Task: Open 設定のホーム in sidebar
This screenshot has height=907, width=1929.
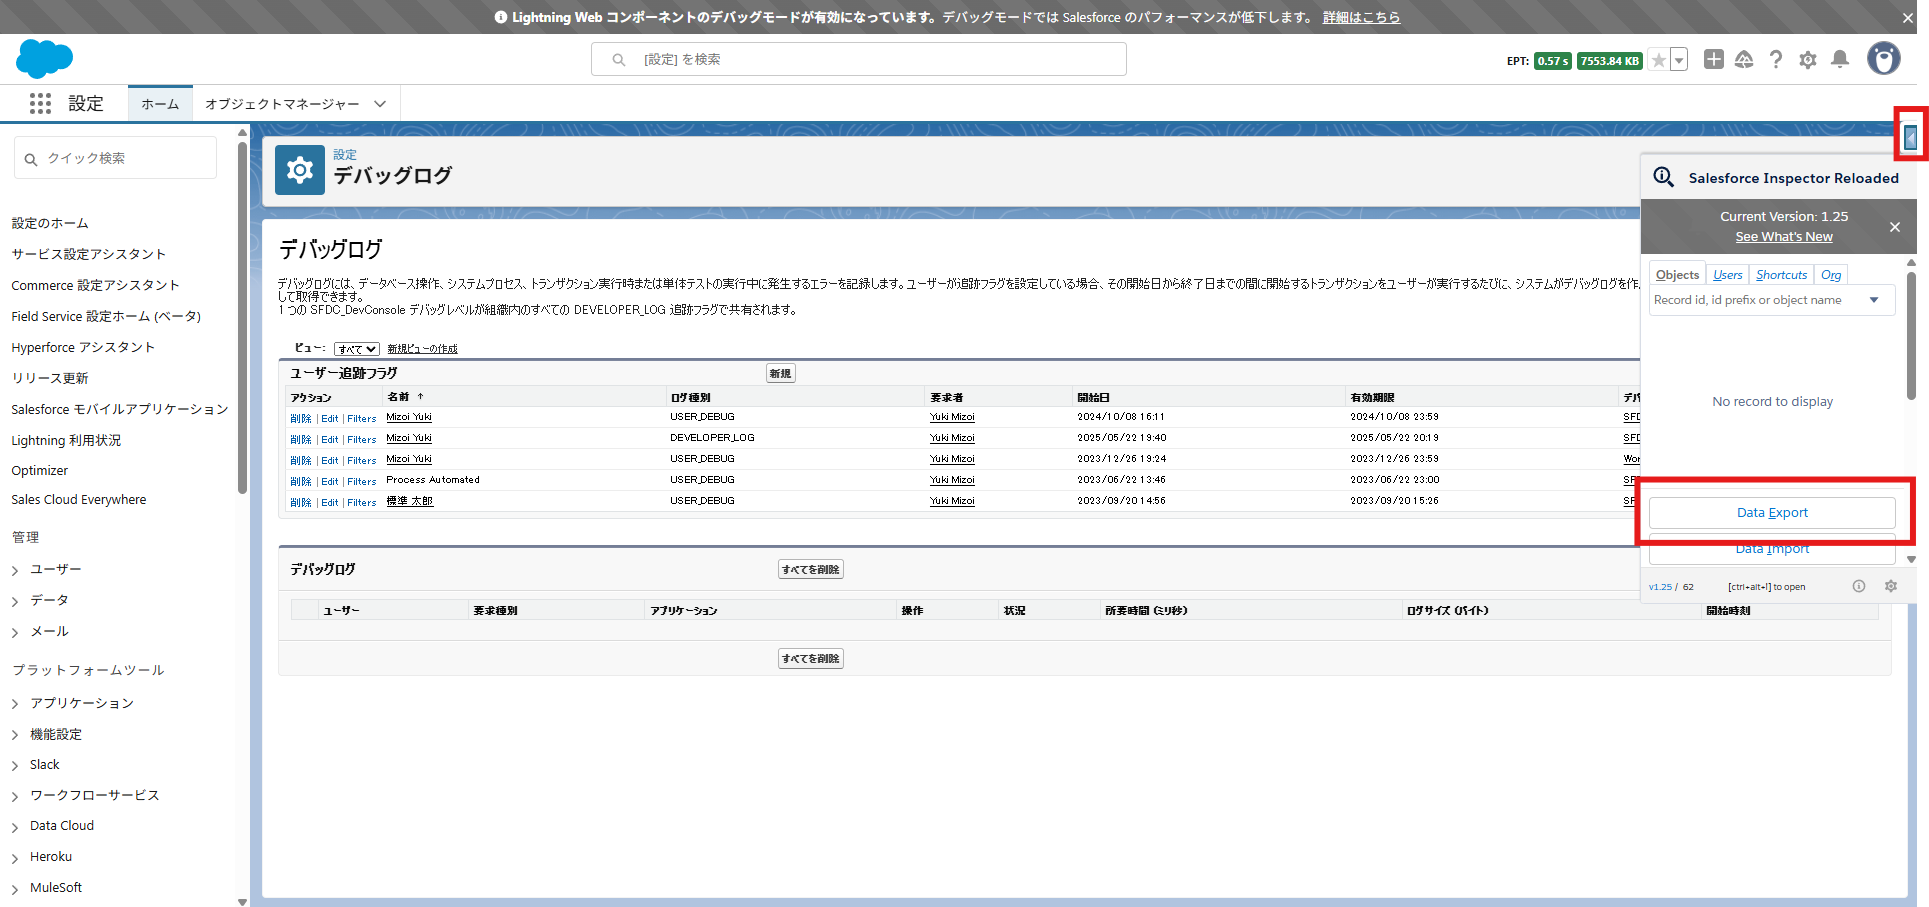Action: [x=50, y=223]
